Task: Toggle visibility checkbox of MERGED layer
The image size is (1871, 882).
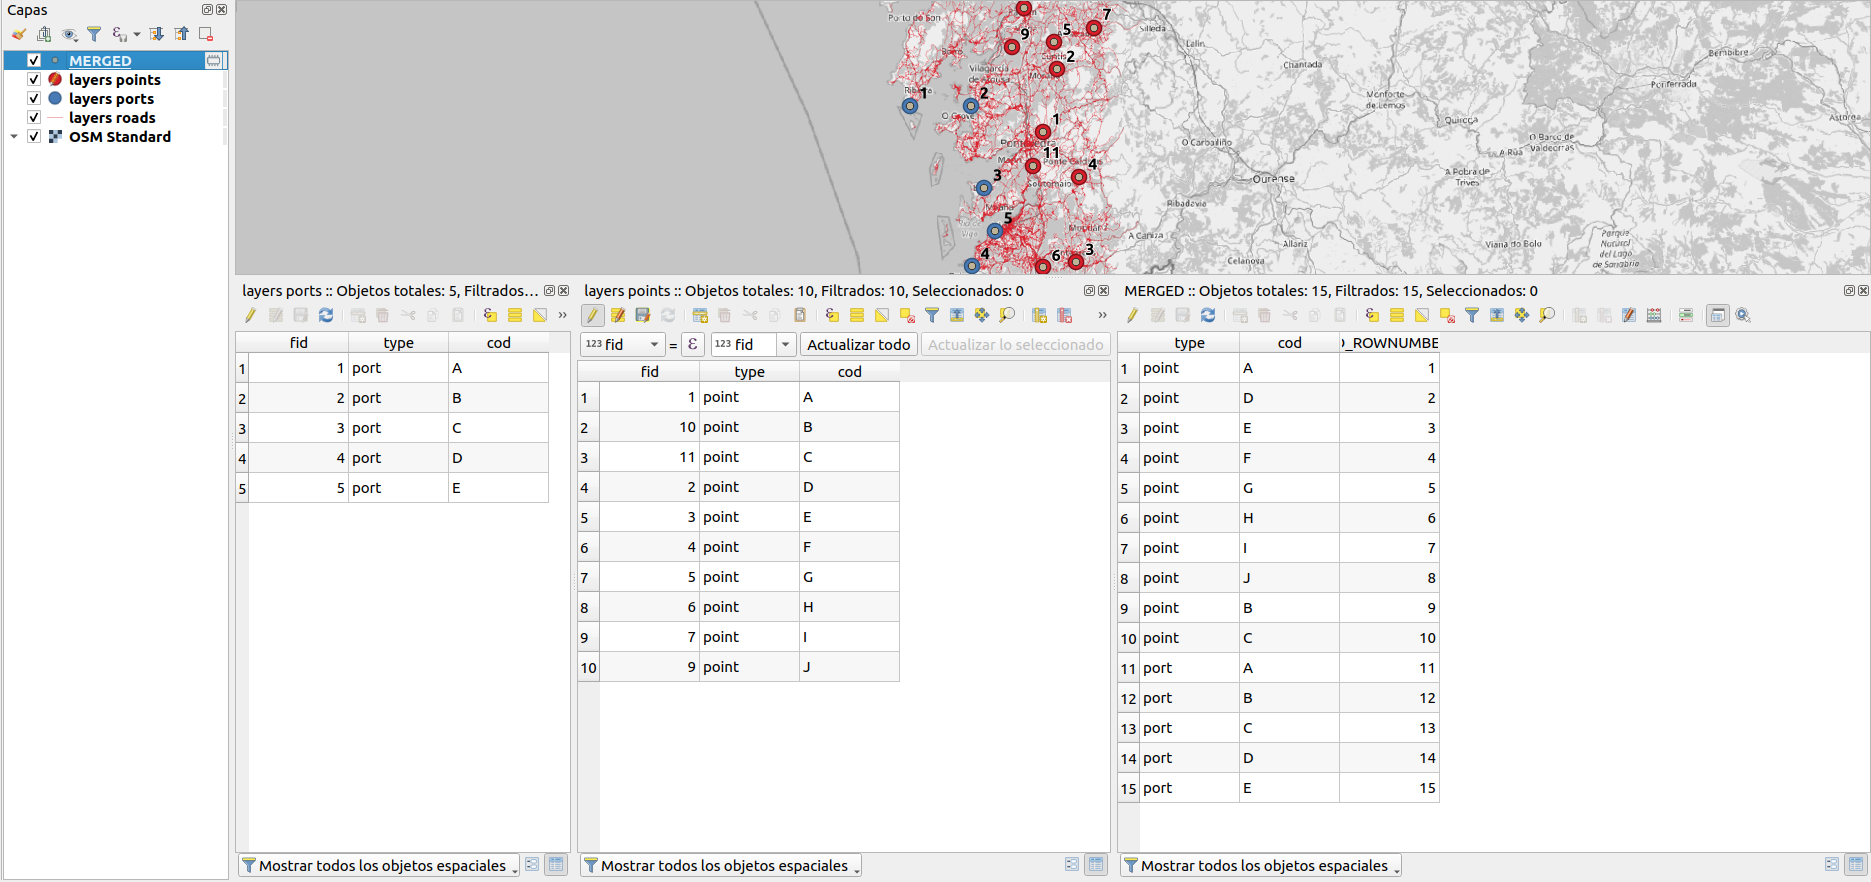Action: coord(34,60)
